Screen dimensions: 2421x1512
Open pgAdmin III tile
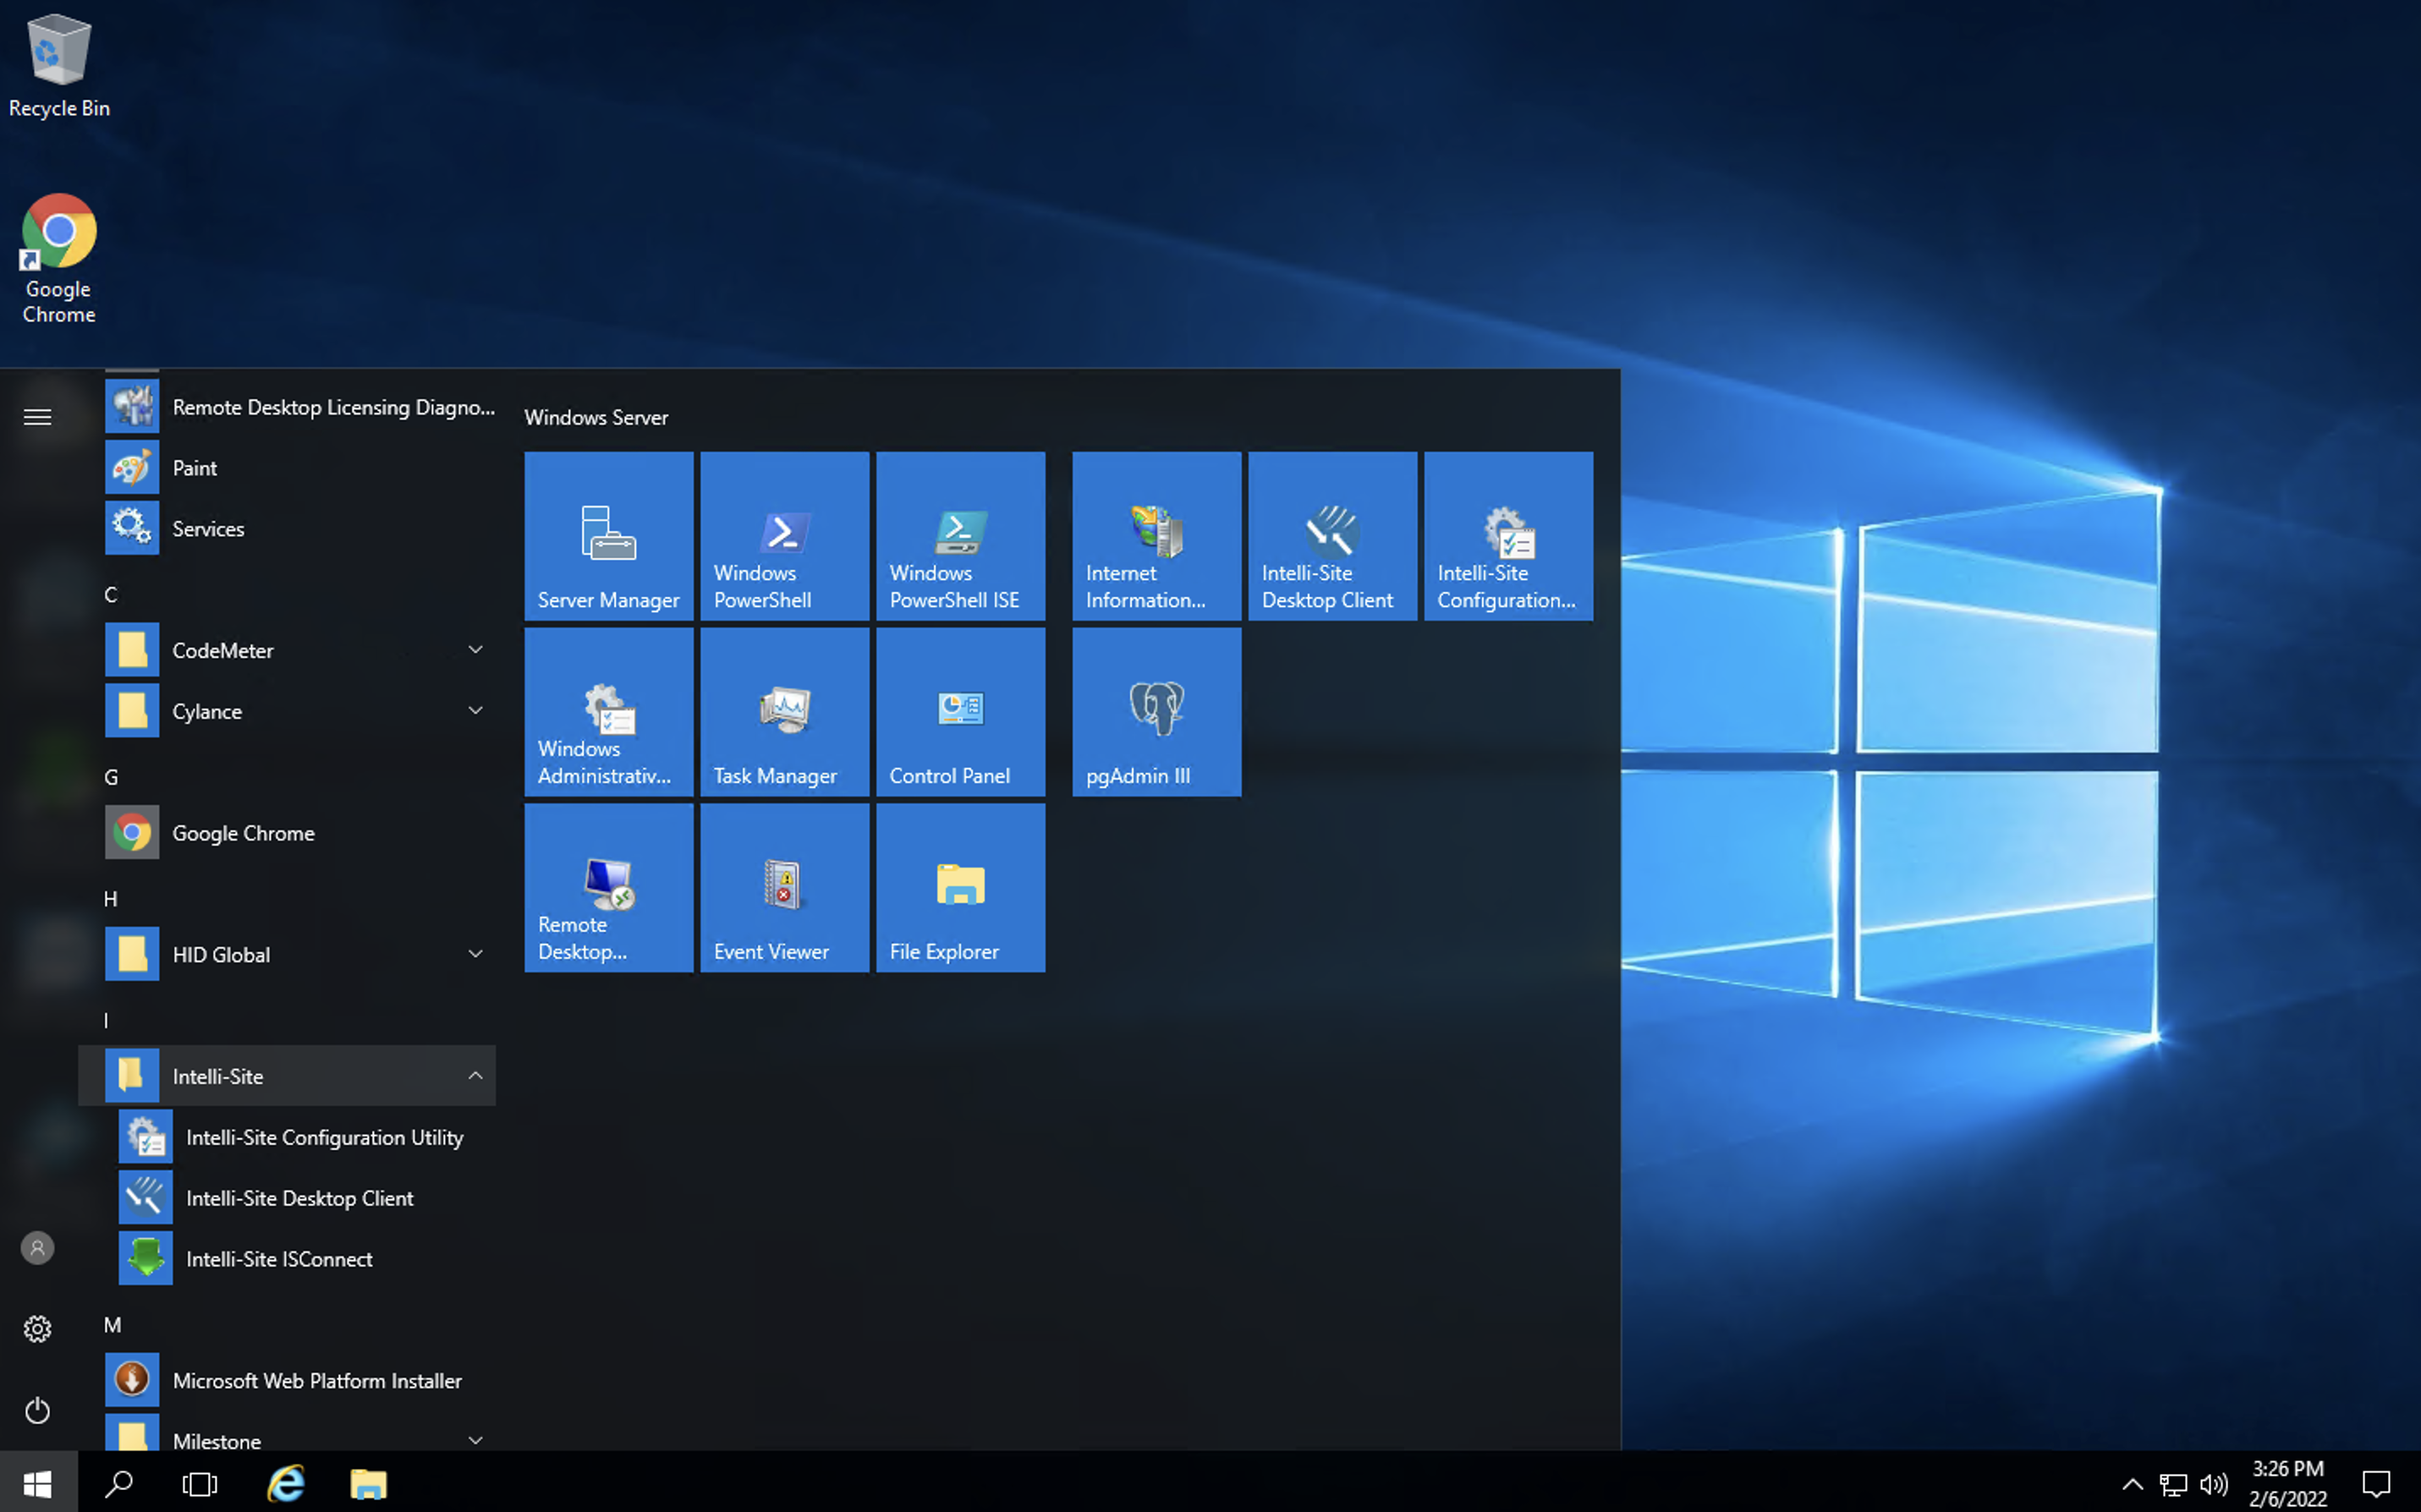1156,712
